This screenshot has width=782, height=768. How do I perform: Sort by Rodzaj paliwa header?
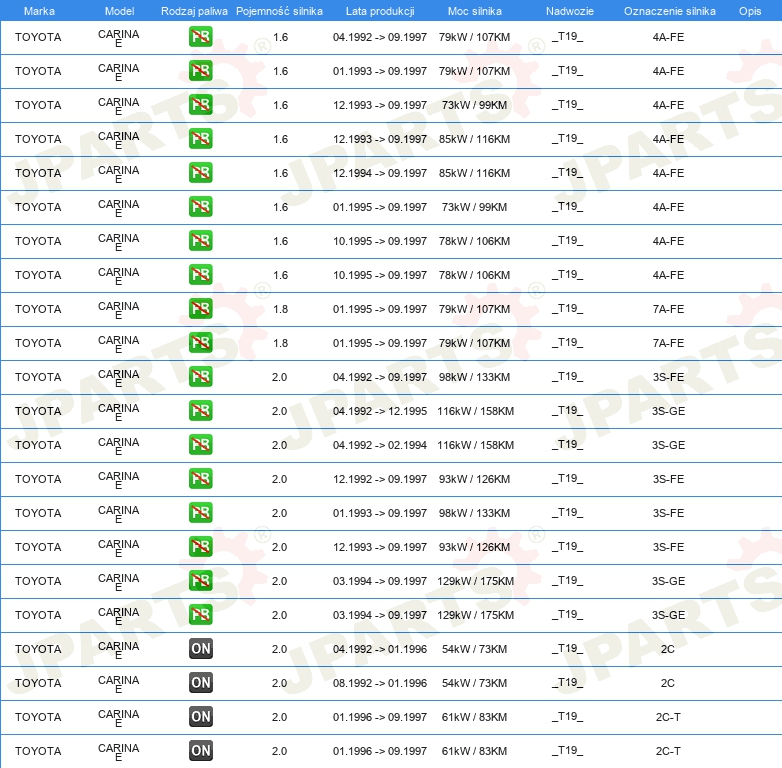(x=194, y=11)
